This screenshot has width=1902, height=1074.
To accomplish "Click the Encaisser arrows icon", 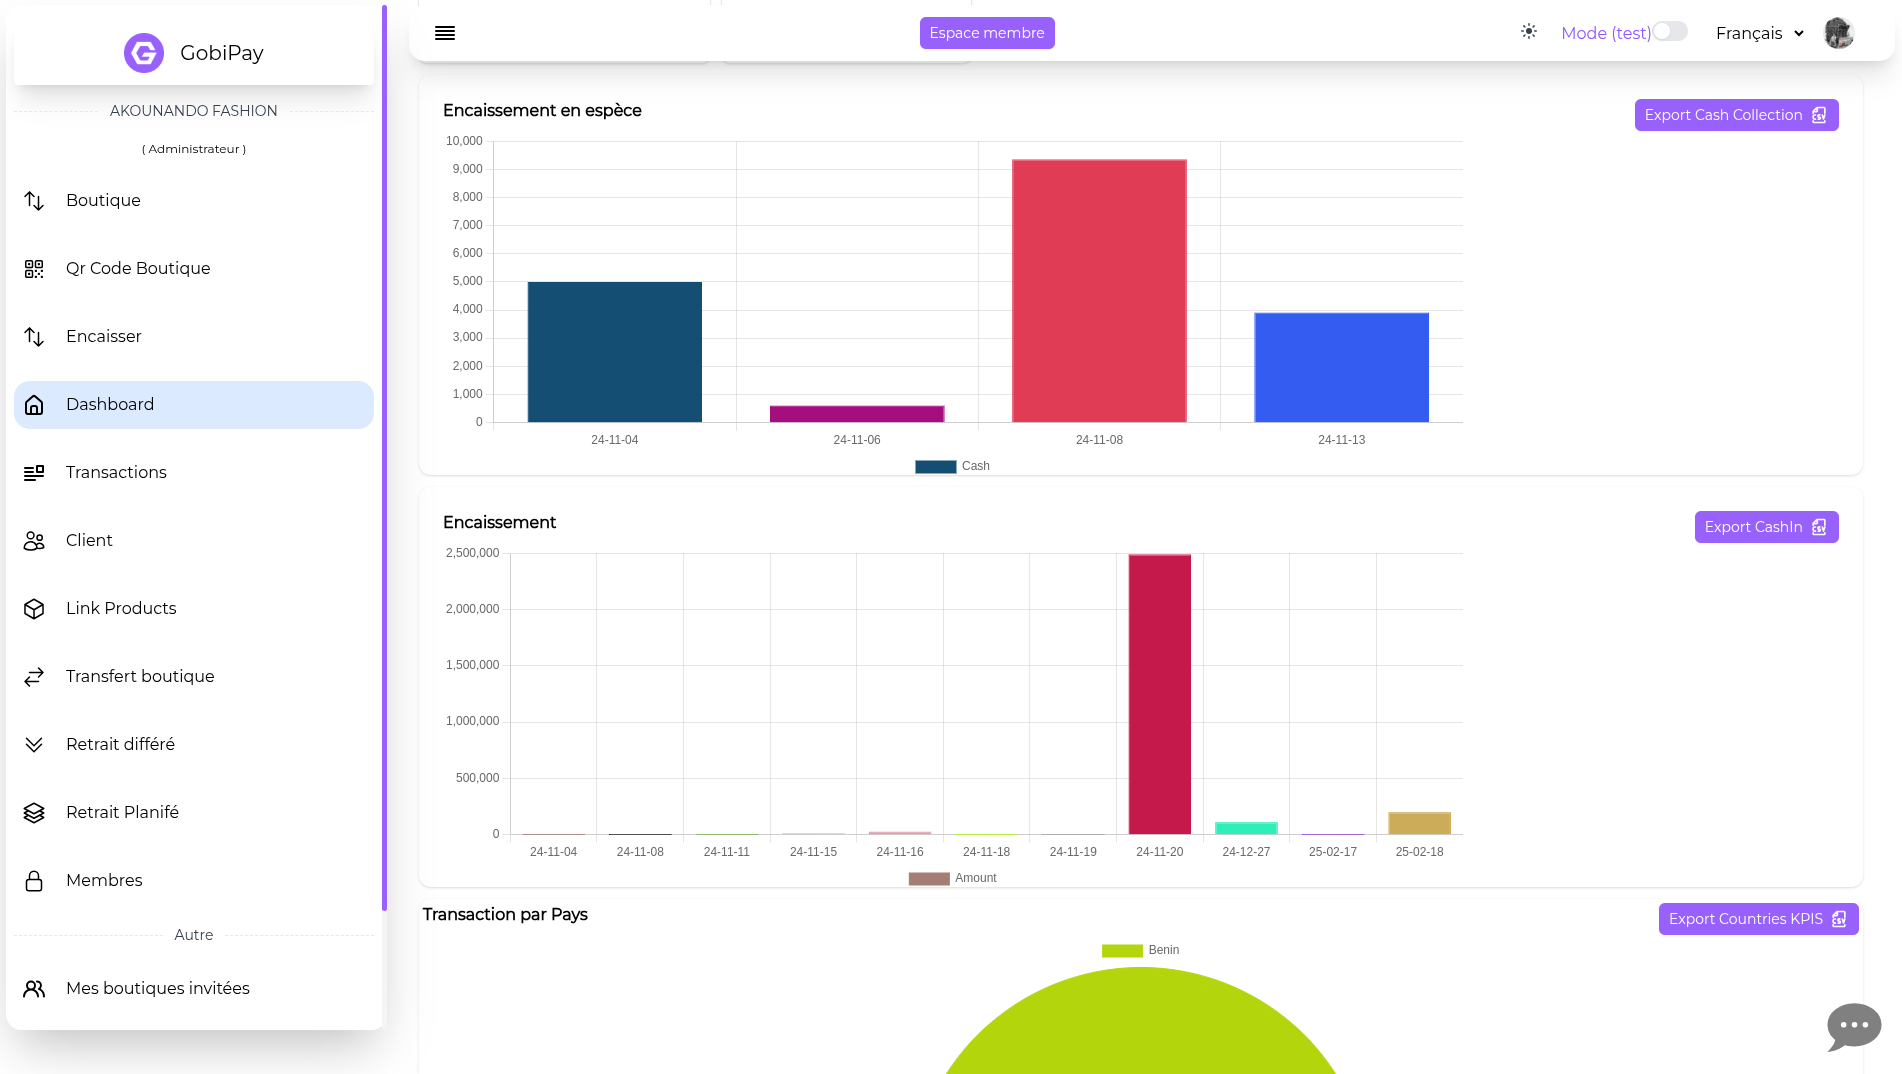I will tap(34, 337).
